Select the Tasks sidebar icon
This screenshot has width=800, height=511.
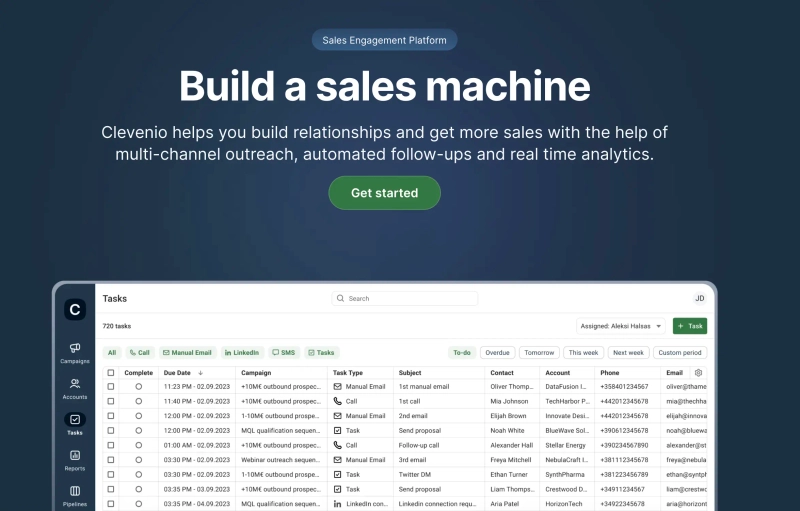click(75, 423)
